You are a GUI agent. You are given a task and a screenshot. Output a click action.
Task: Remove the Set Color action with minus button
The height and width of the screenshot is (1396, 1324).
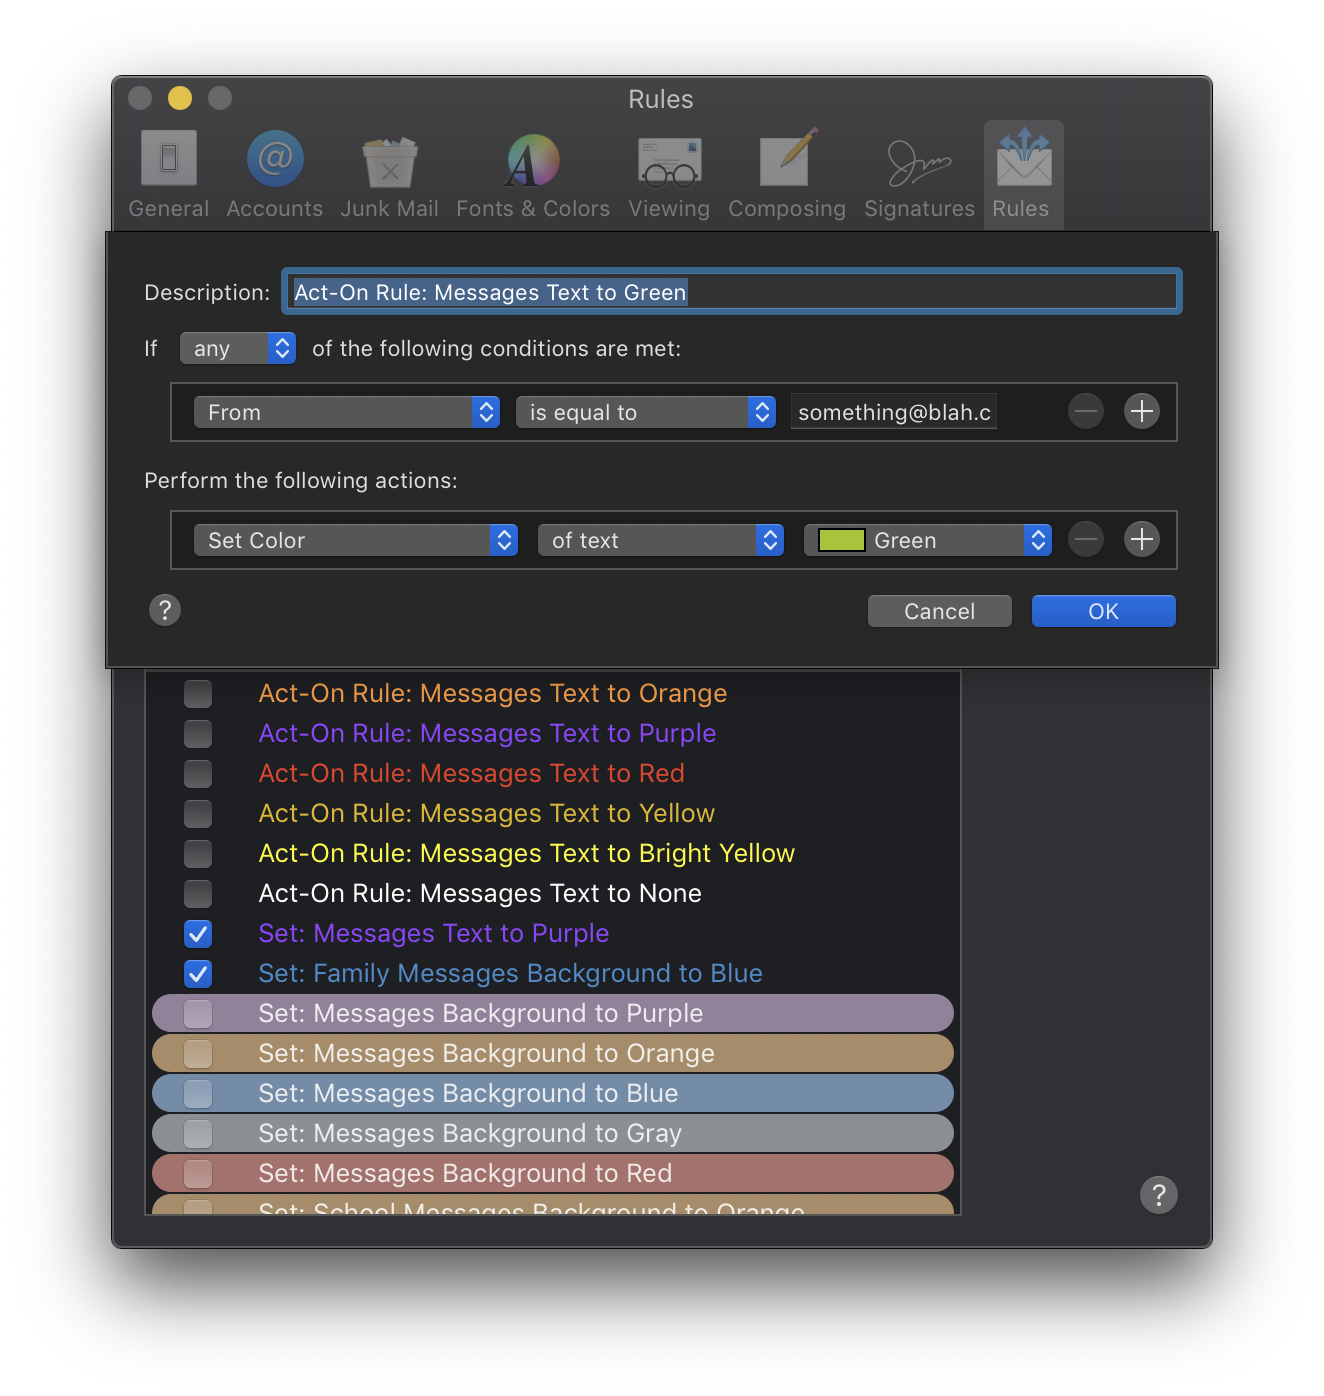(1086, 539)
